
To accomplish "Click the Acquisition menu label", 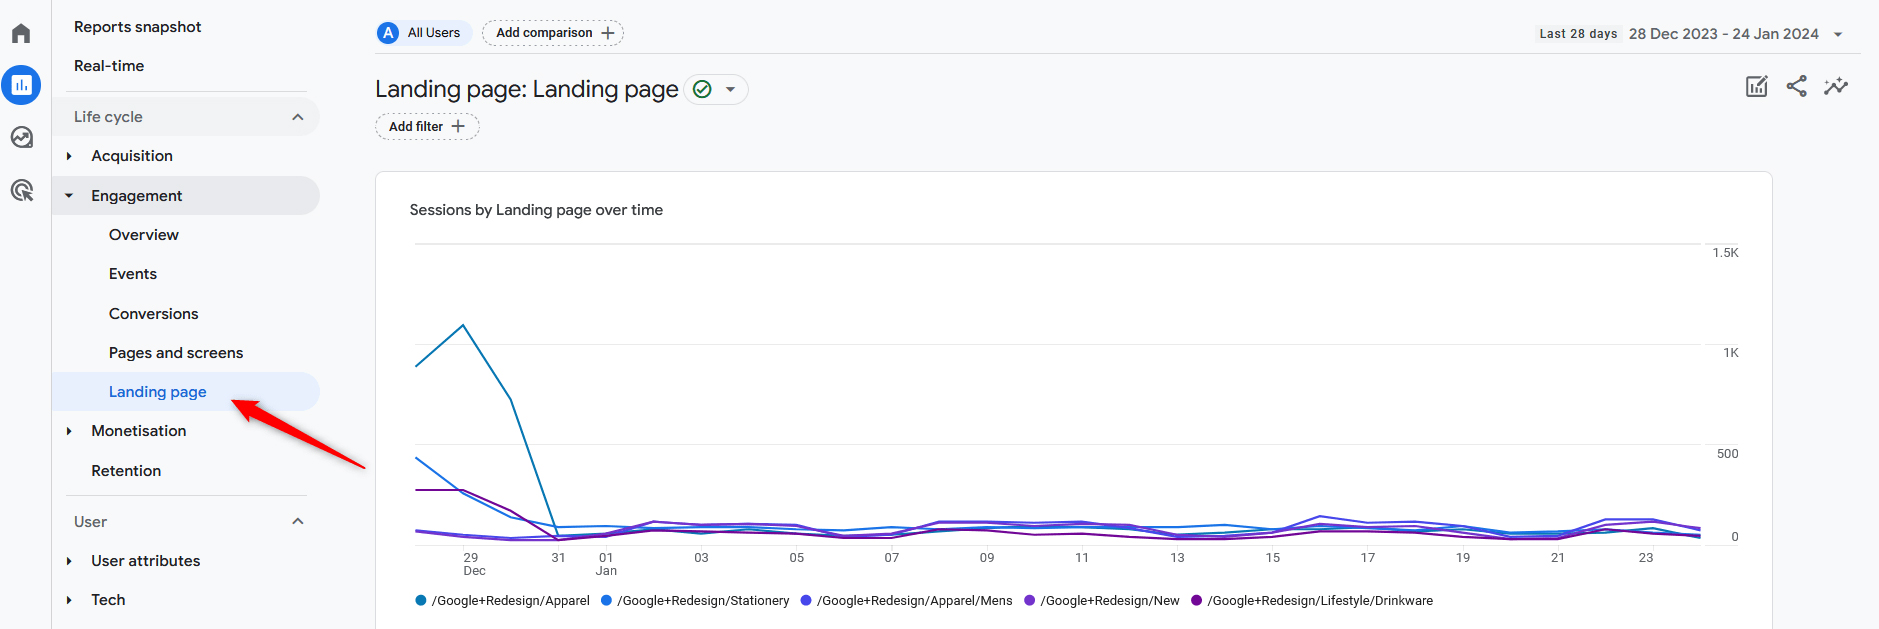I will [x=132, y=156].
